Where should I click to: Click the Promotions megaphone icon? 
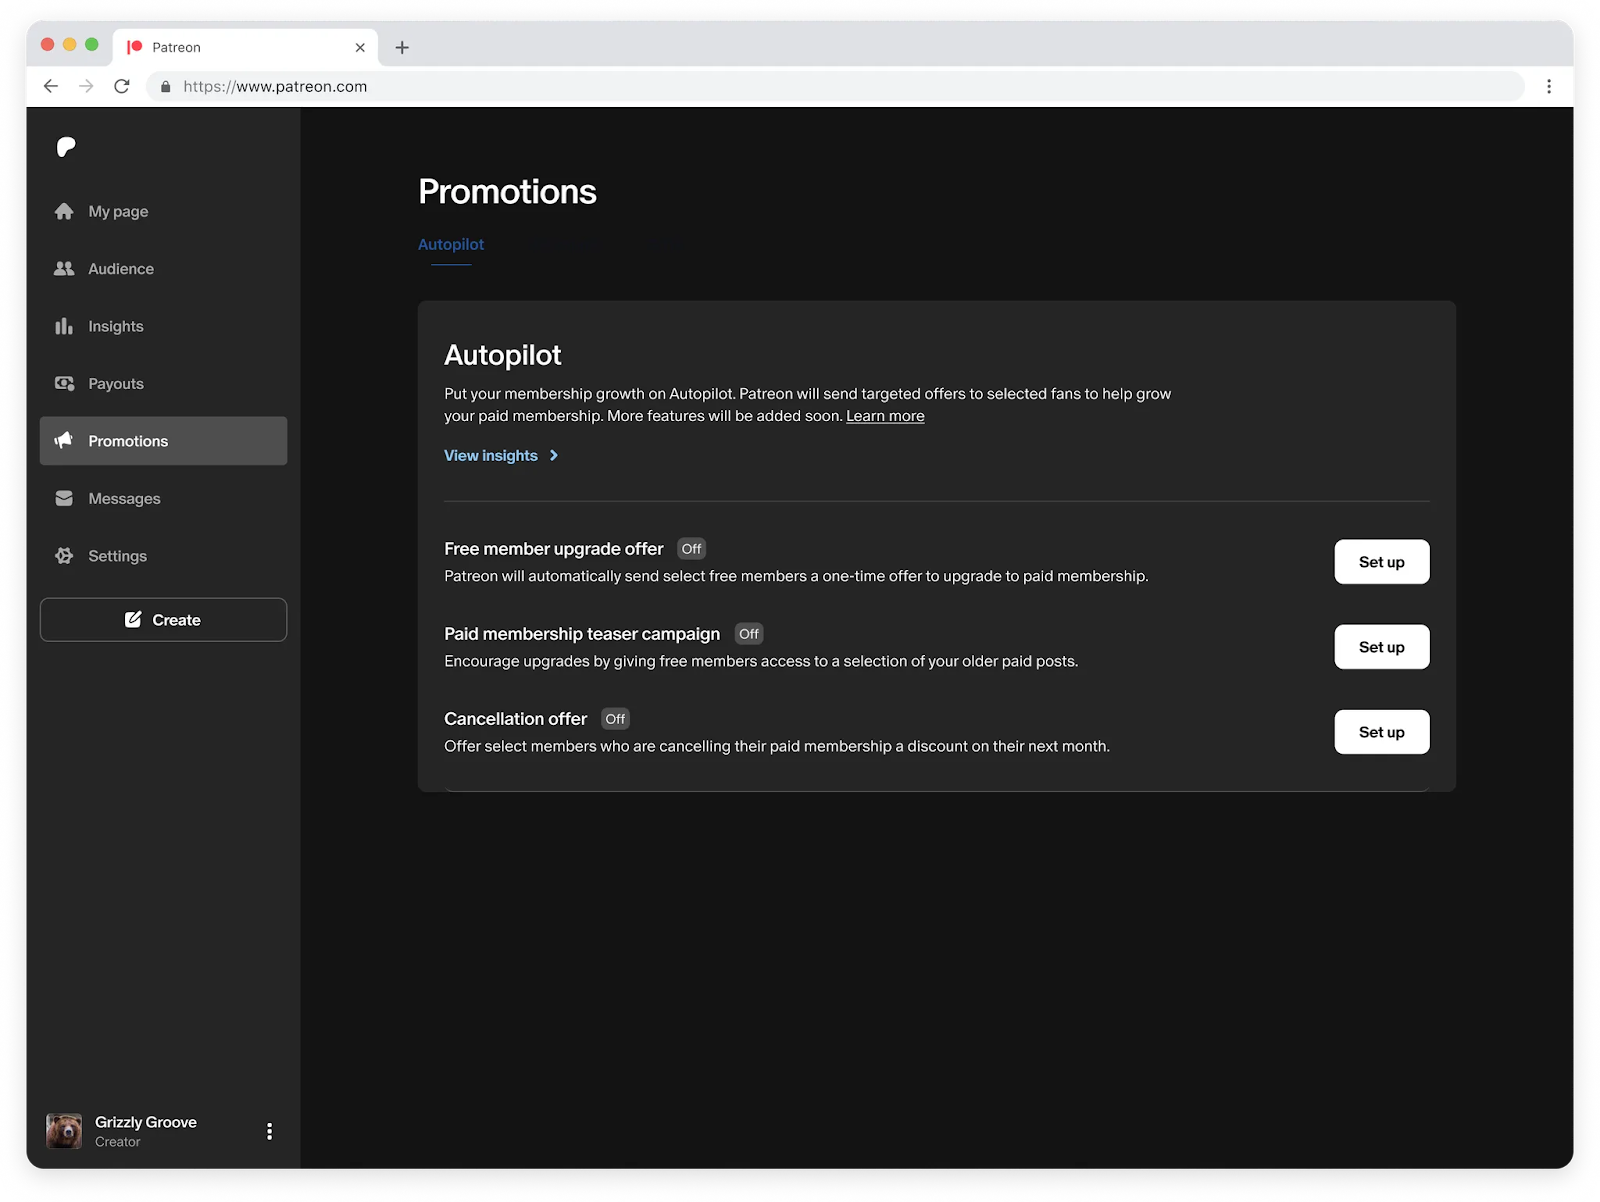pyautogui.click(x=64, y=441)
